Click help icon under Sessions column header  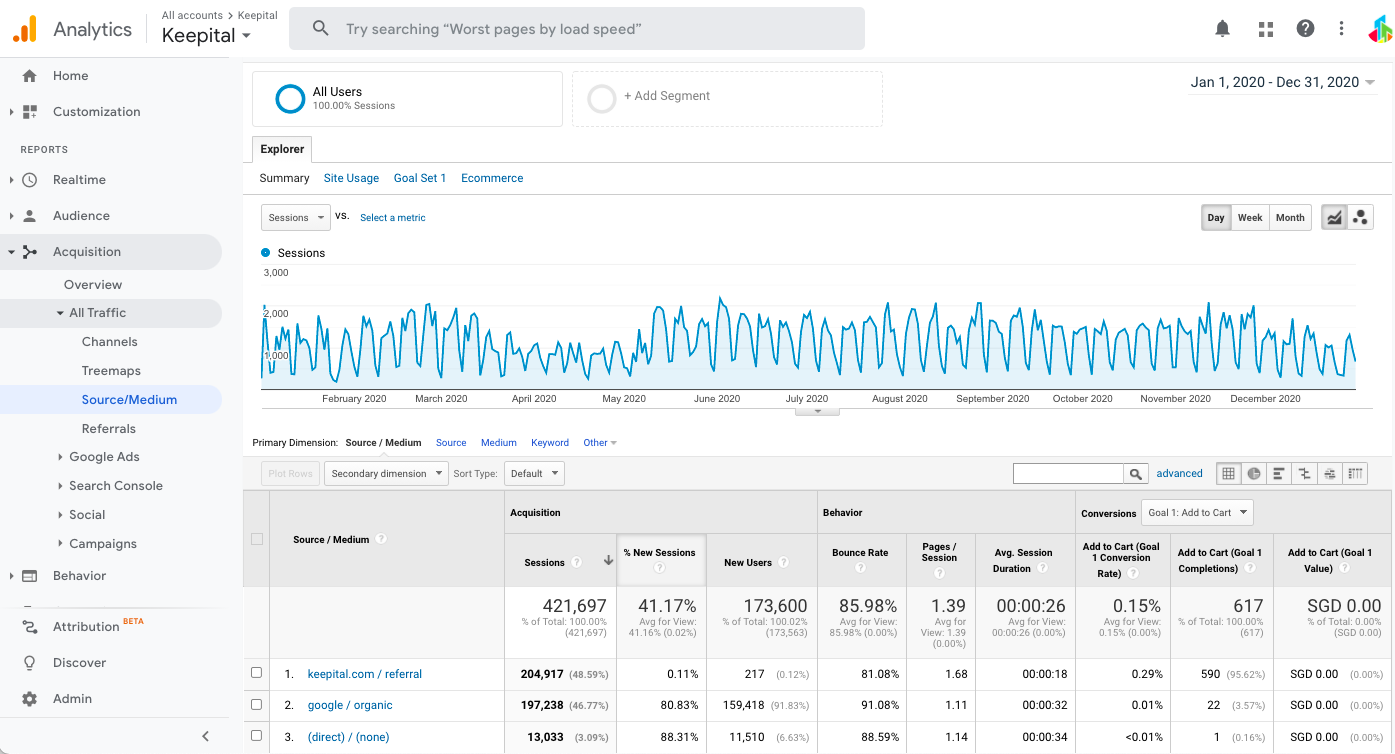pyautogui.click(x=577, y=562)
